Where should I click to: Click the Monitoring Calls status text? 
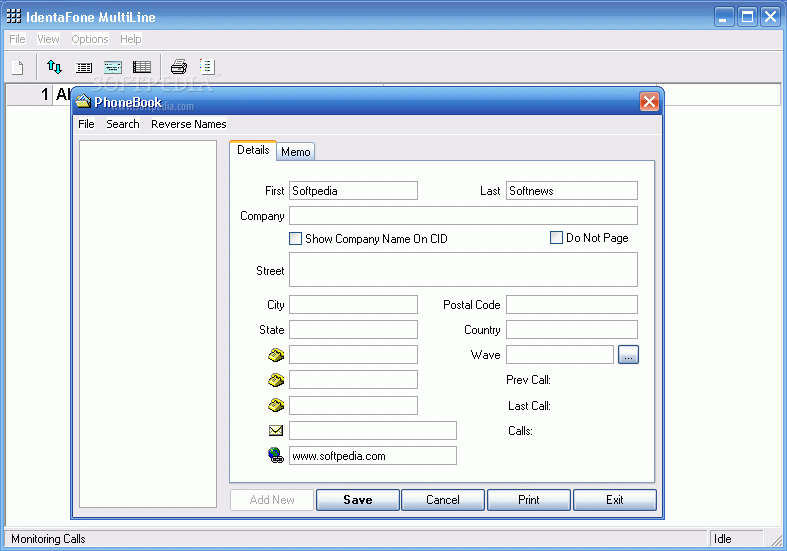[48, 539]
